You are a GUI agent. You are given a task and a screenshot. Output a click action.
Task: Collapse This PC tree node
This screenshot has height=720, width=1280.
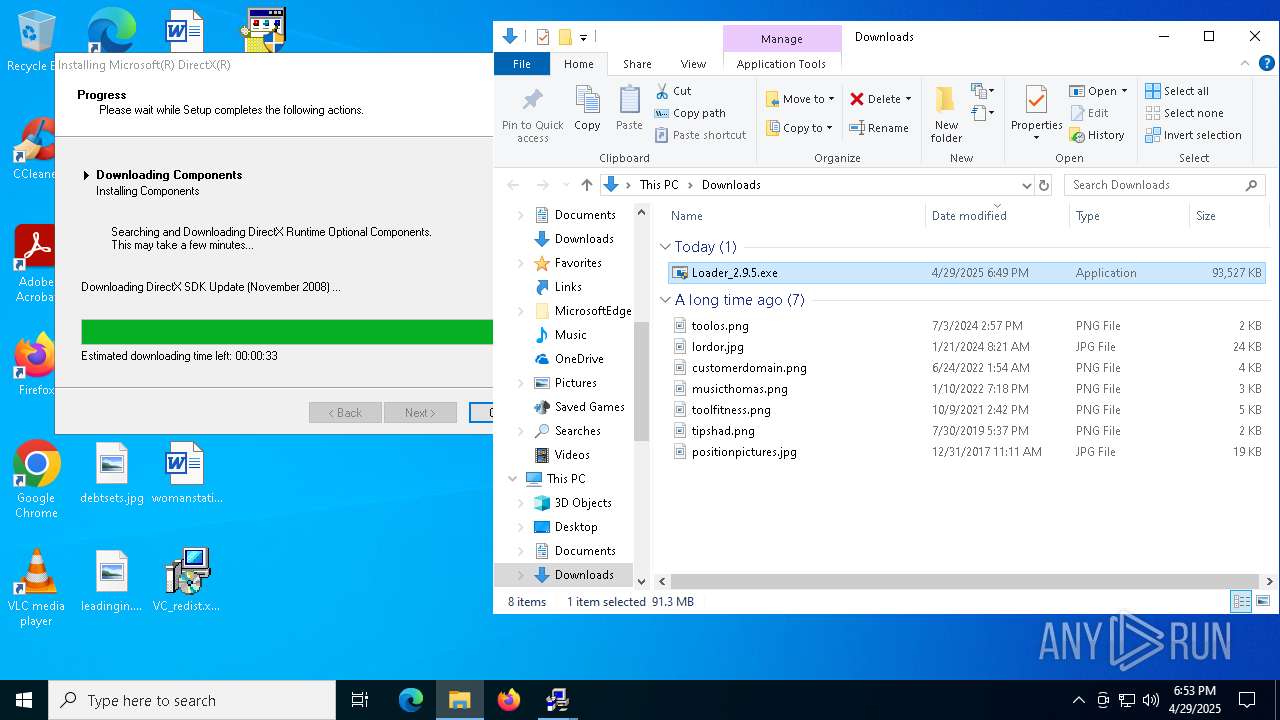pyautogui.click(x=513, y=479)
